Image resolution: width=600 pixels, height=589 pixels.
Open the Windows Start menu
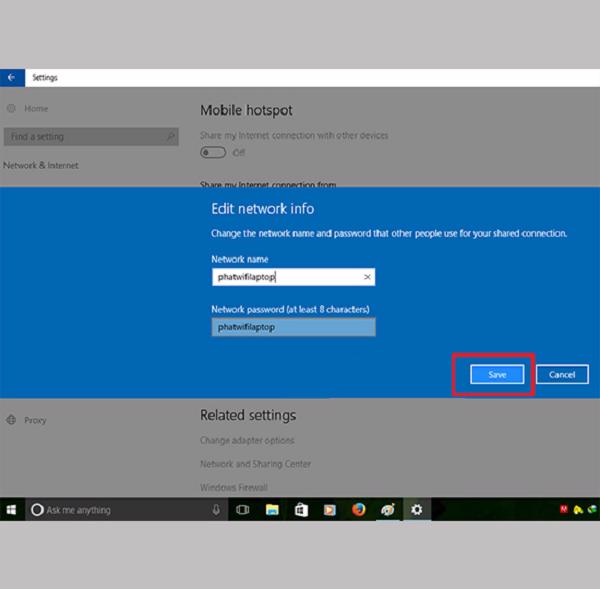[x=11, y=510]
